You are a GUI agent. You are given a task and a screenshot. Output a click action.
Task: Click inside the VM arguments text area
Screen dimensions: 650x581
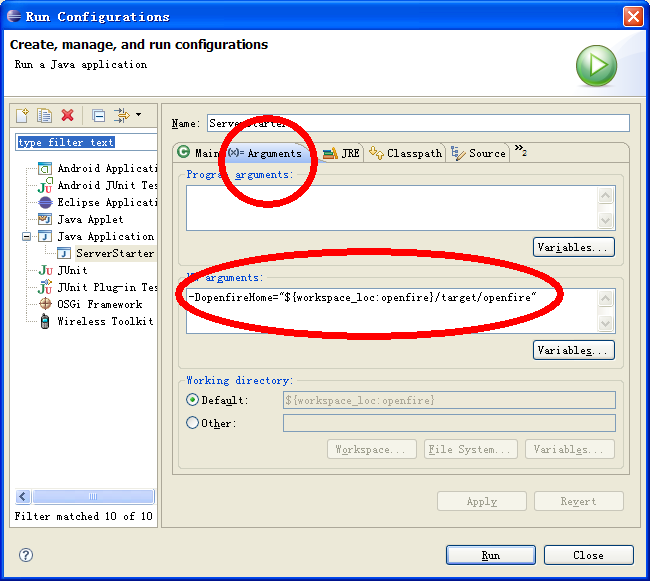point(391,311)
